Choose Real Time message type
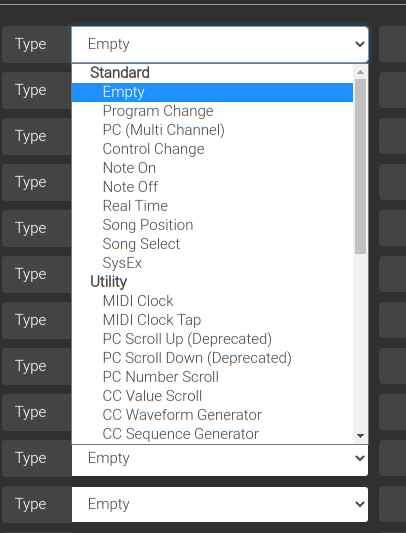406x533 pixels. click(x=212, y=206)
